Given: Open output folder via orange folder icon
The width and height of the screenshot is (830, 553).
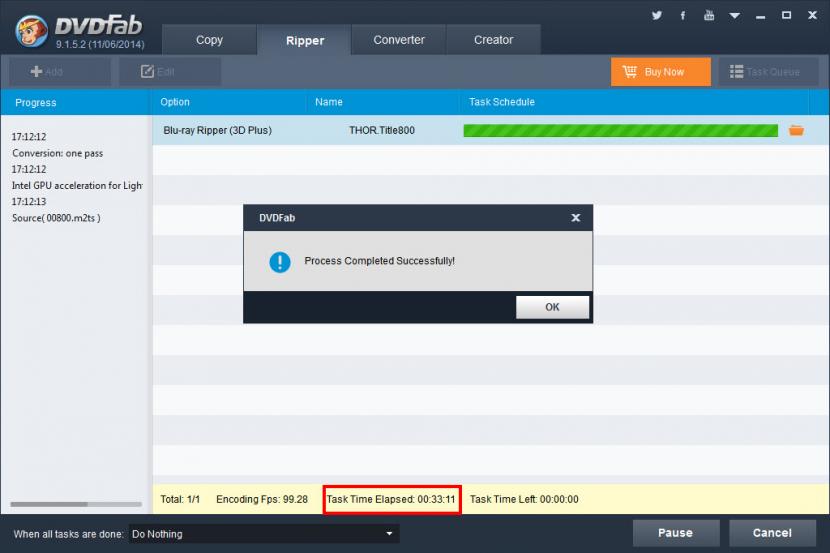Looking at the screenshot, I should 796,130.
